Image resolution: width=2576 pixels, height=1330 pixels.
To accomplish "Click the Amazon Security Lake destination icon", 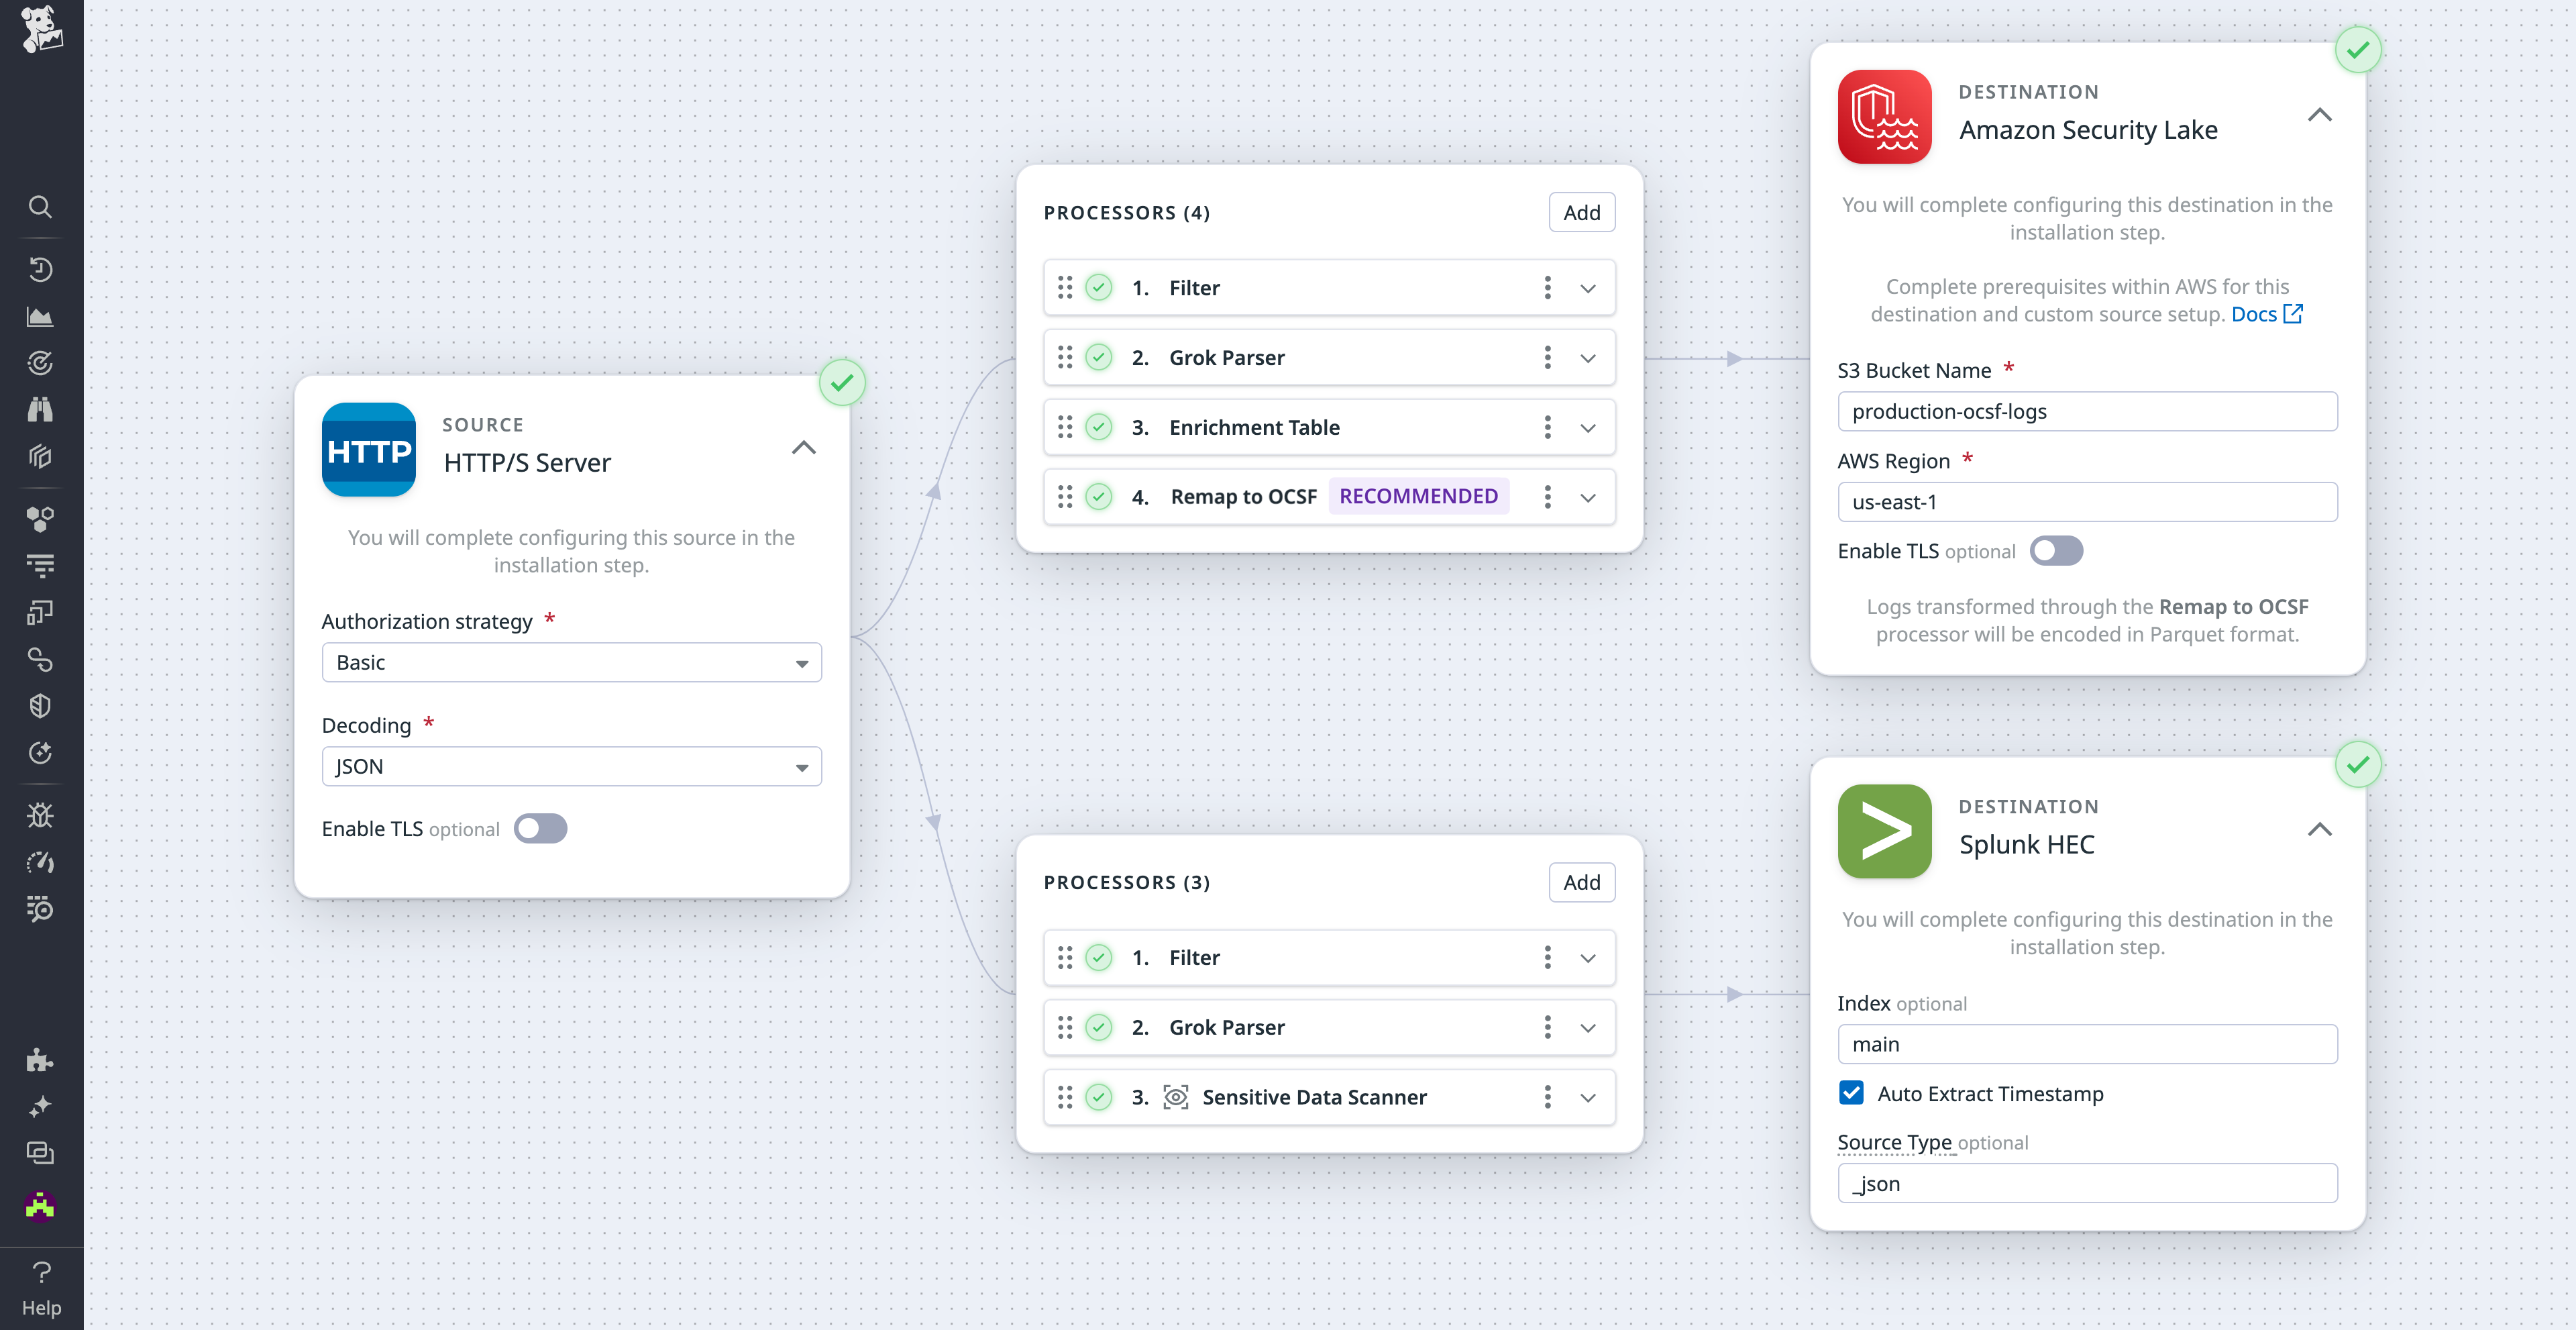I will tap(1884, 116).
